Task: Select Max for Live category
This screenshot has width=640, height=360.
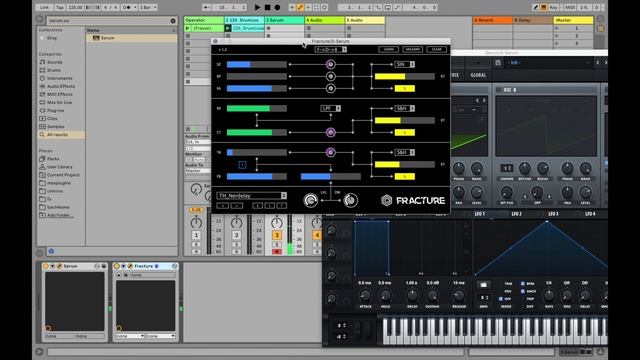Action: [59, 102]
